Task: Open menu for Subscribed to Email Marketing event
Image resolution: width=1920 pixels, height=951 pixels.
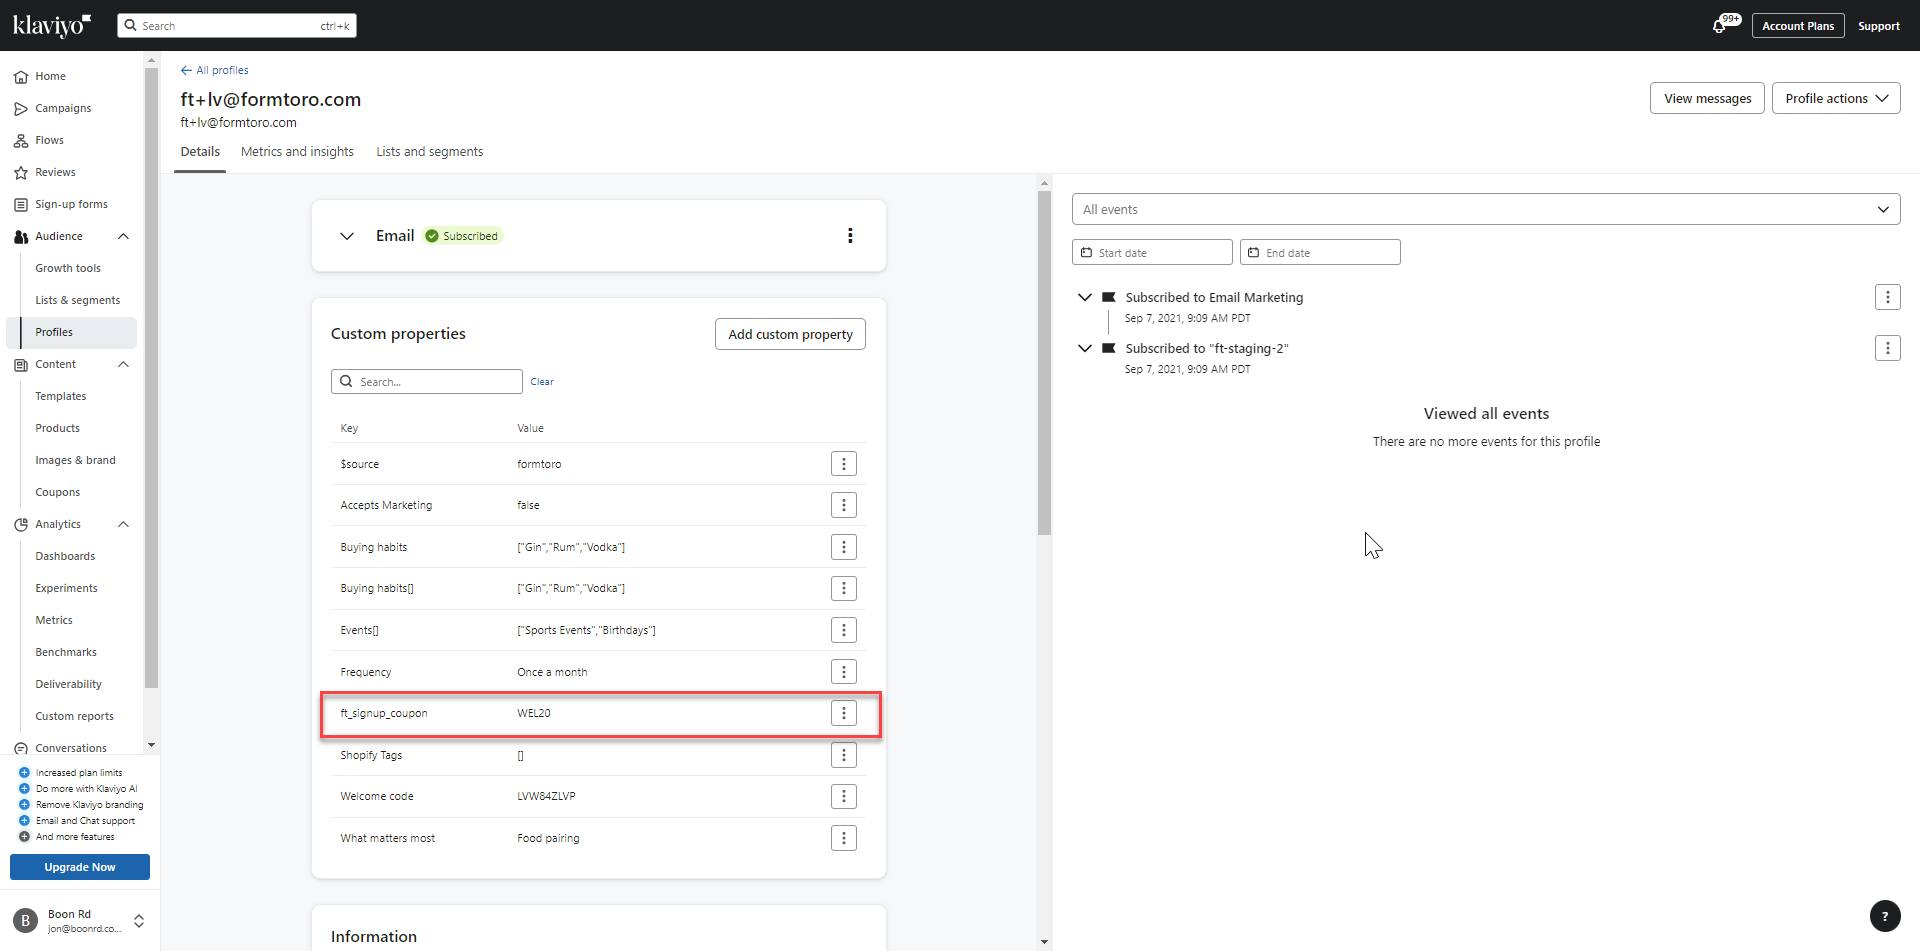Action: pyautogui.click(x=1888, y=297)
